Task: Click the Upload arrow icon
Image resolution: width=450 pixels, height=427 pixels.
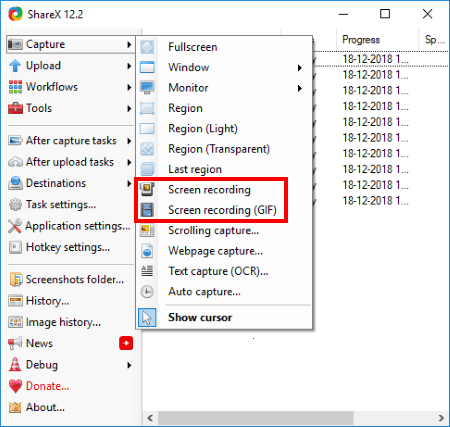Action: (15, 66)
